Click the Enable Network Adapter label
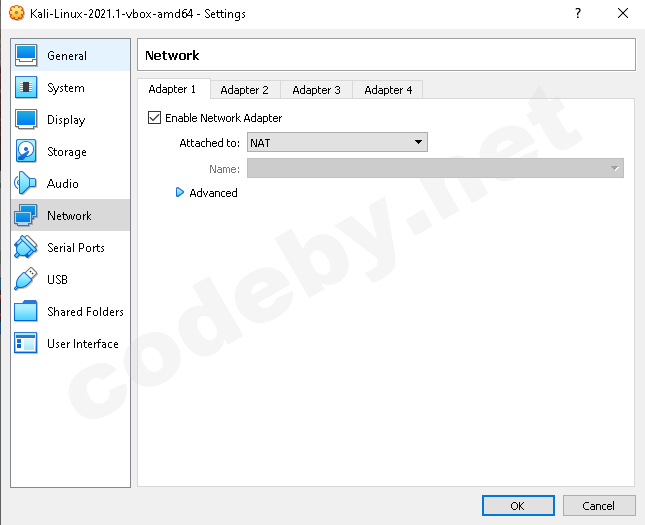Viewport: 645px width, 525px height. (224, 118)
